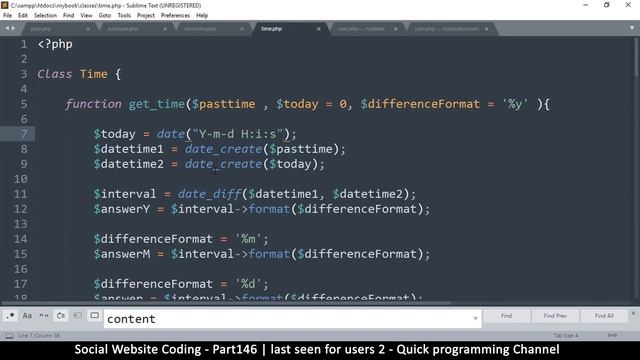
Task: Open the tab list dropdown arrow
Action: [632, 28]
